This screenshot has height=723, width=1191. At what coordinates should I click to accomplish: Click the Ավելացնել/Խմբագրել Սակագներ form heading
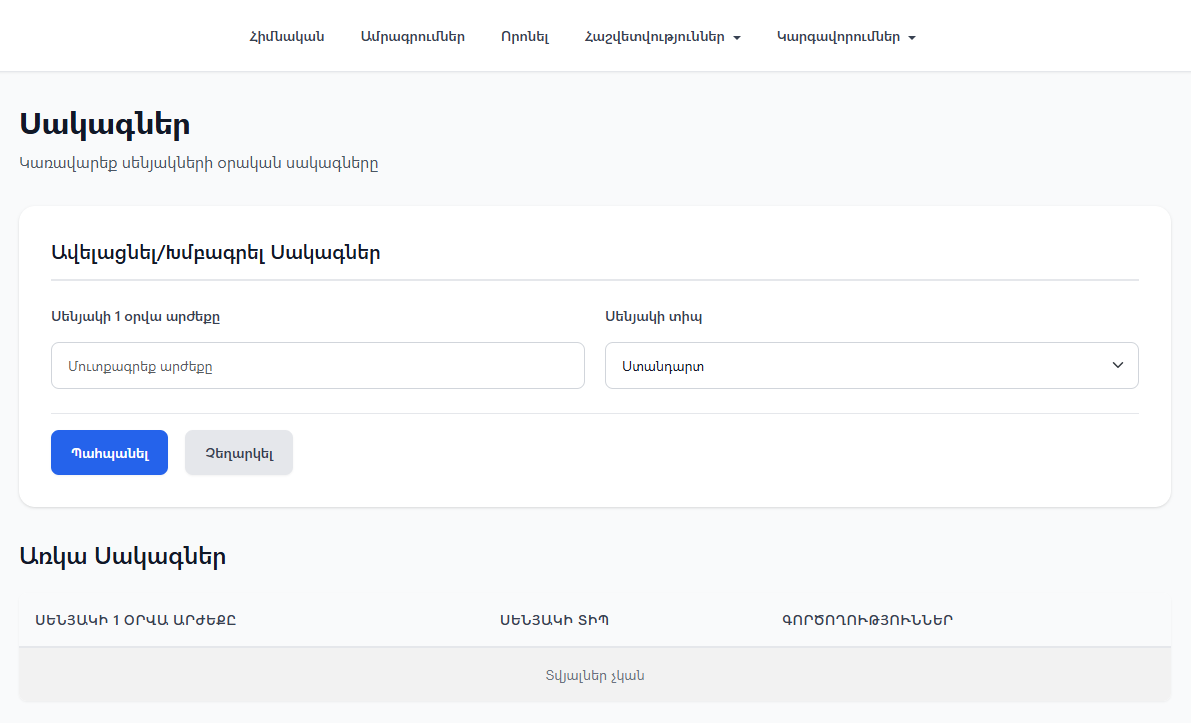click(215, 252)
